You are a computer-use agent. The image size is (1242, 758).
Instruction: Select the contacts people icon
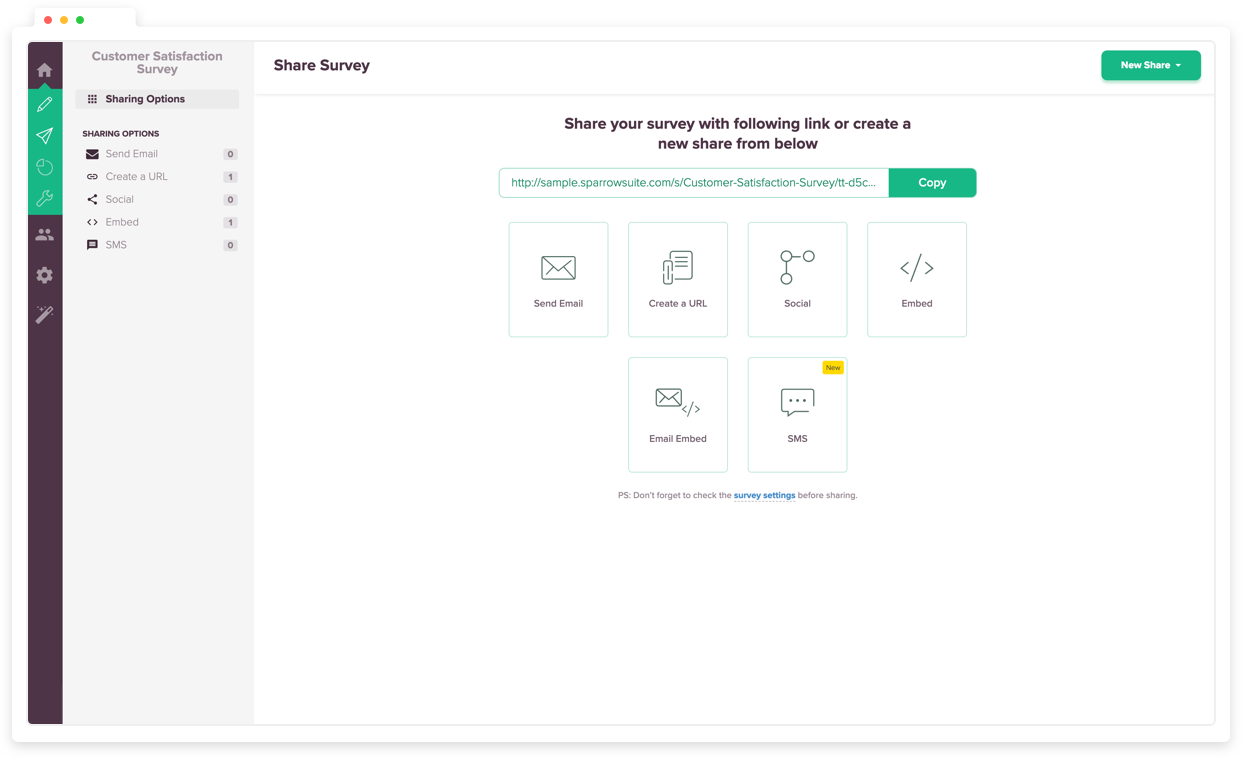click(44, 234)
